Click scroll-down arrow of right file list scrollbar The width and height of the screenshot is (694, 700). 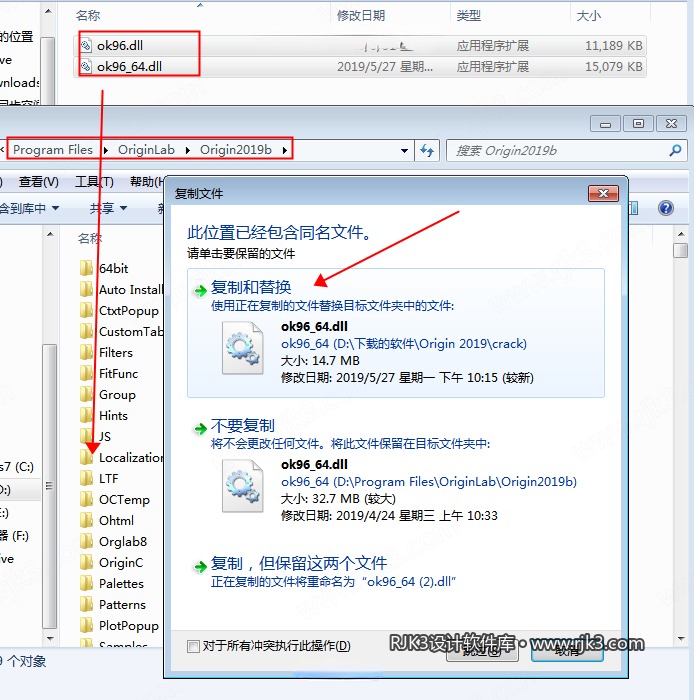pos(681,639)
